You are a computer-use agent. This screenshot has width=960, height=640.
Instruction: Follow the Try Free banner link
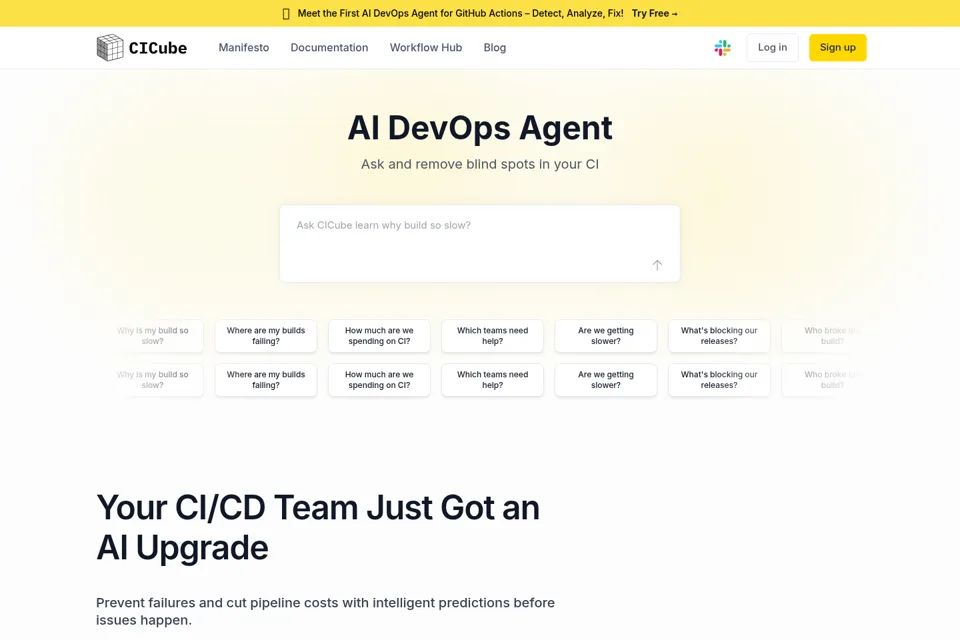654,13
